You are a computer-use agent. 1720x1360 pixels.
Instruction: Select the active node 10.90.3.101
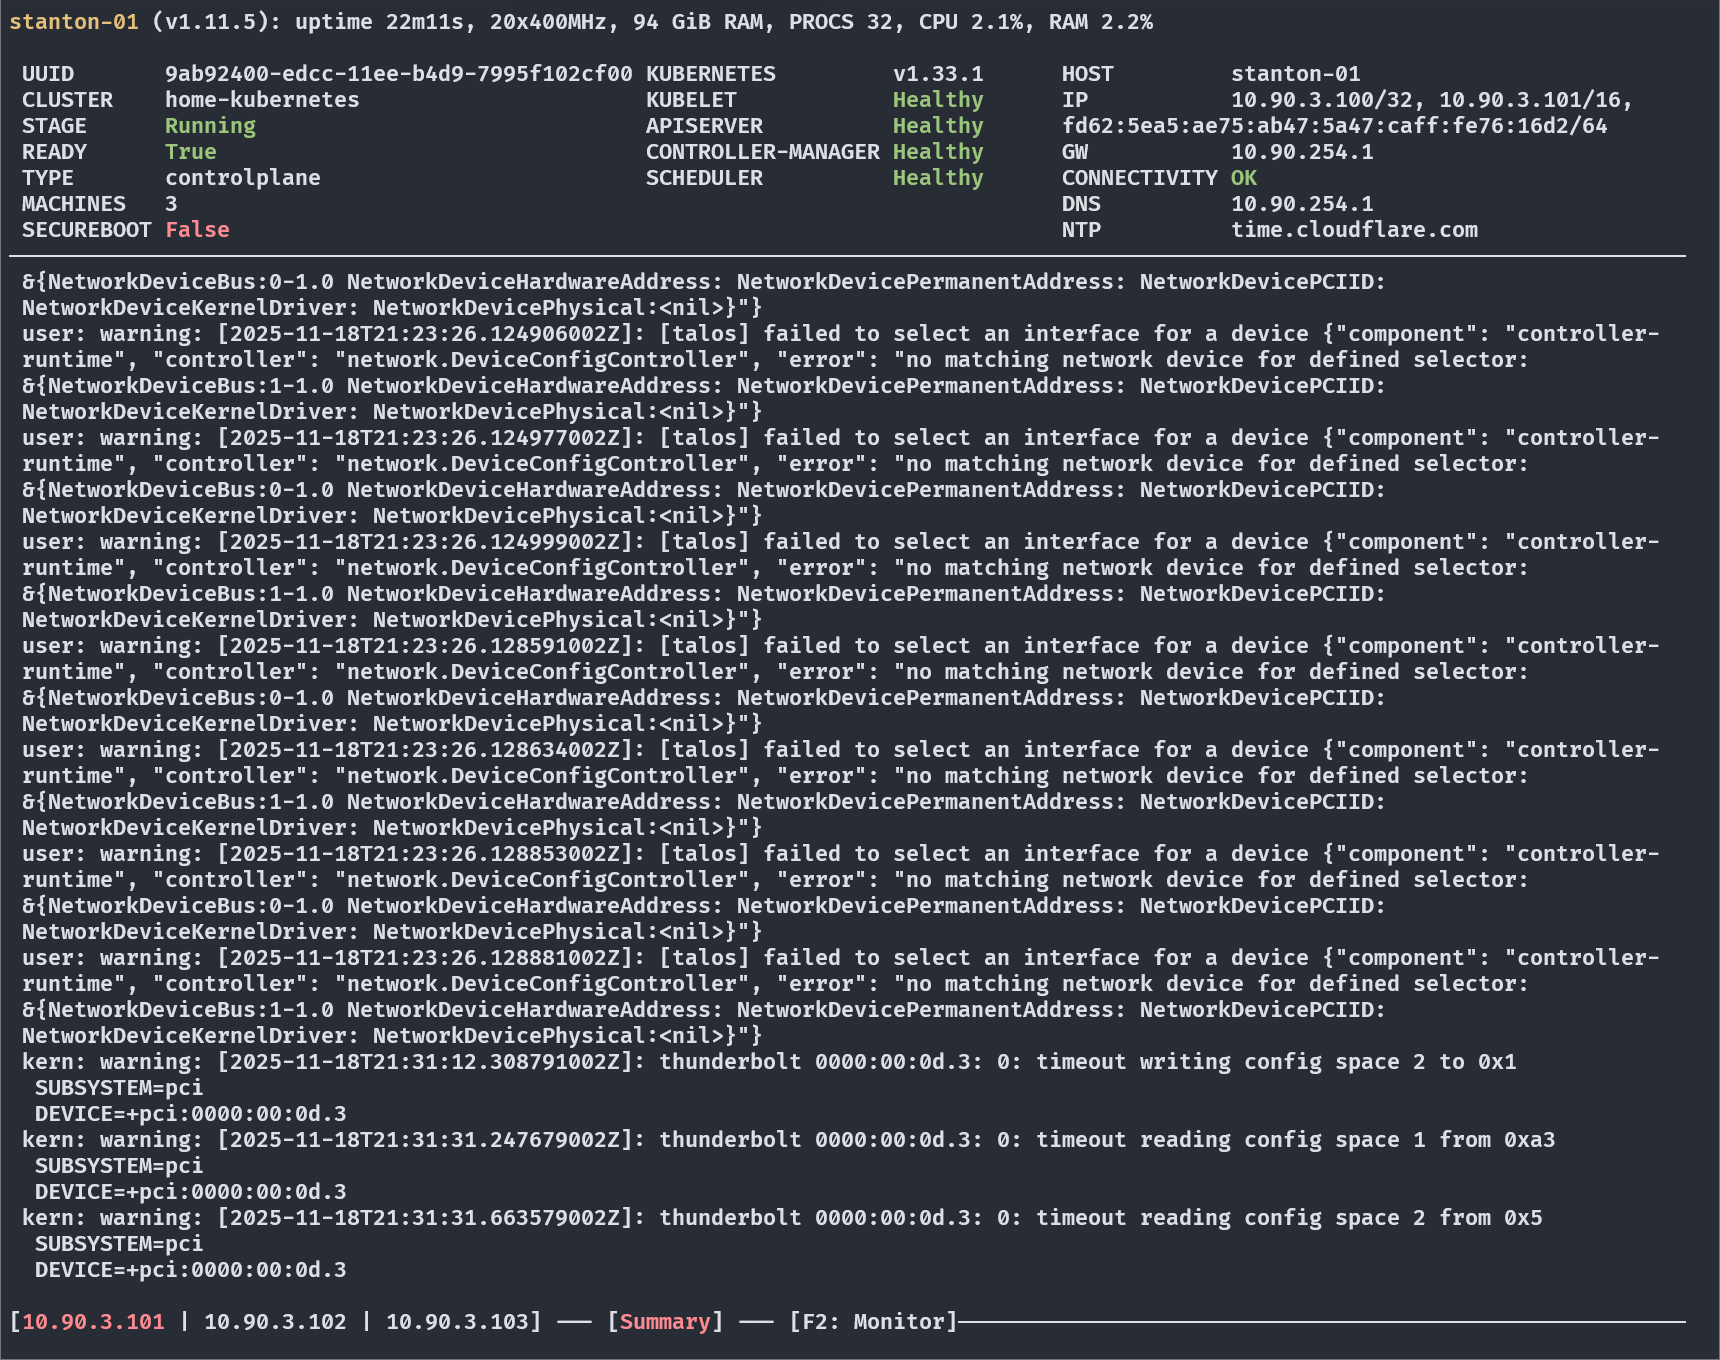92,1321
